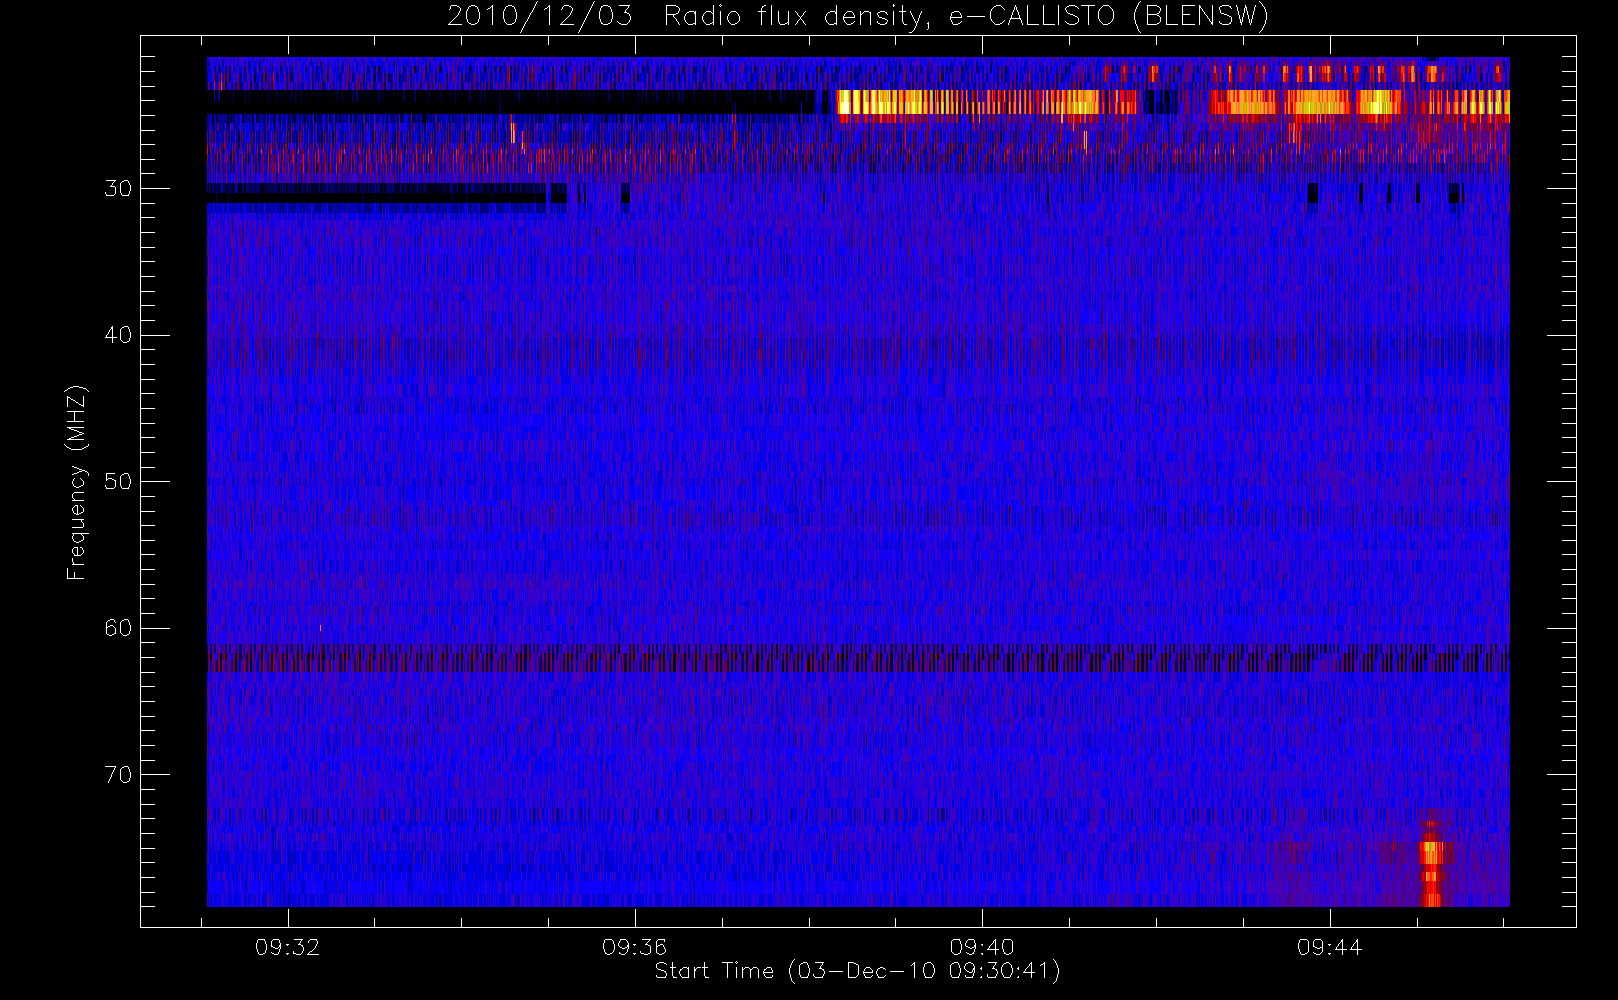Viewport: 1618px width, 1000px height.
Task: Click the plot title '2010/12/03 Radio flux density, e-CALLISTO (BLENSW)'
Action: (x=857, y=17)
